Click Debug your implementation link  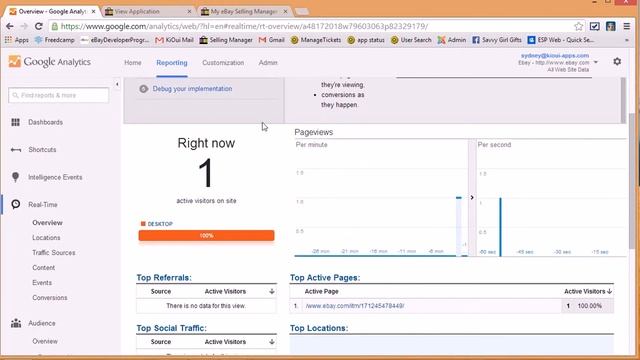pyautogui.click(x=192, y=89)
